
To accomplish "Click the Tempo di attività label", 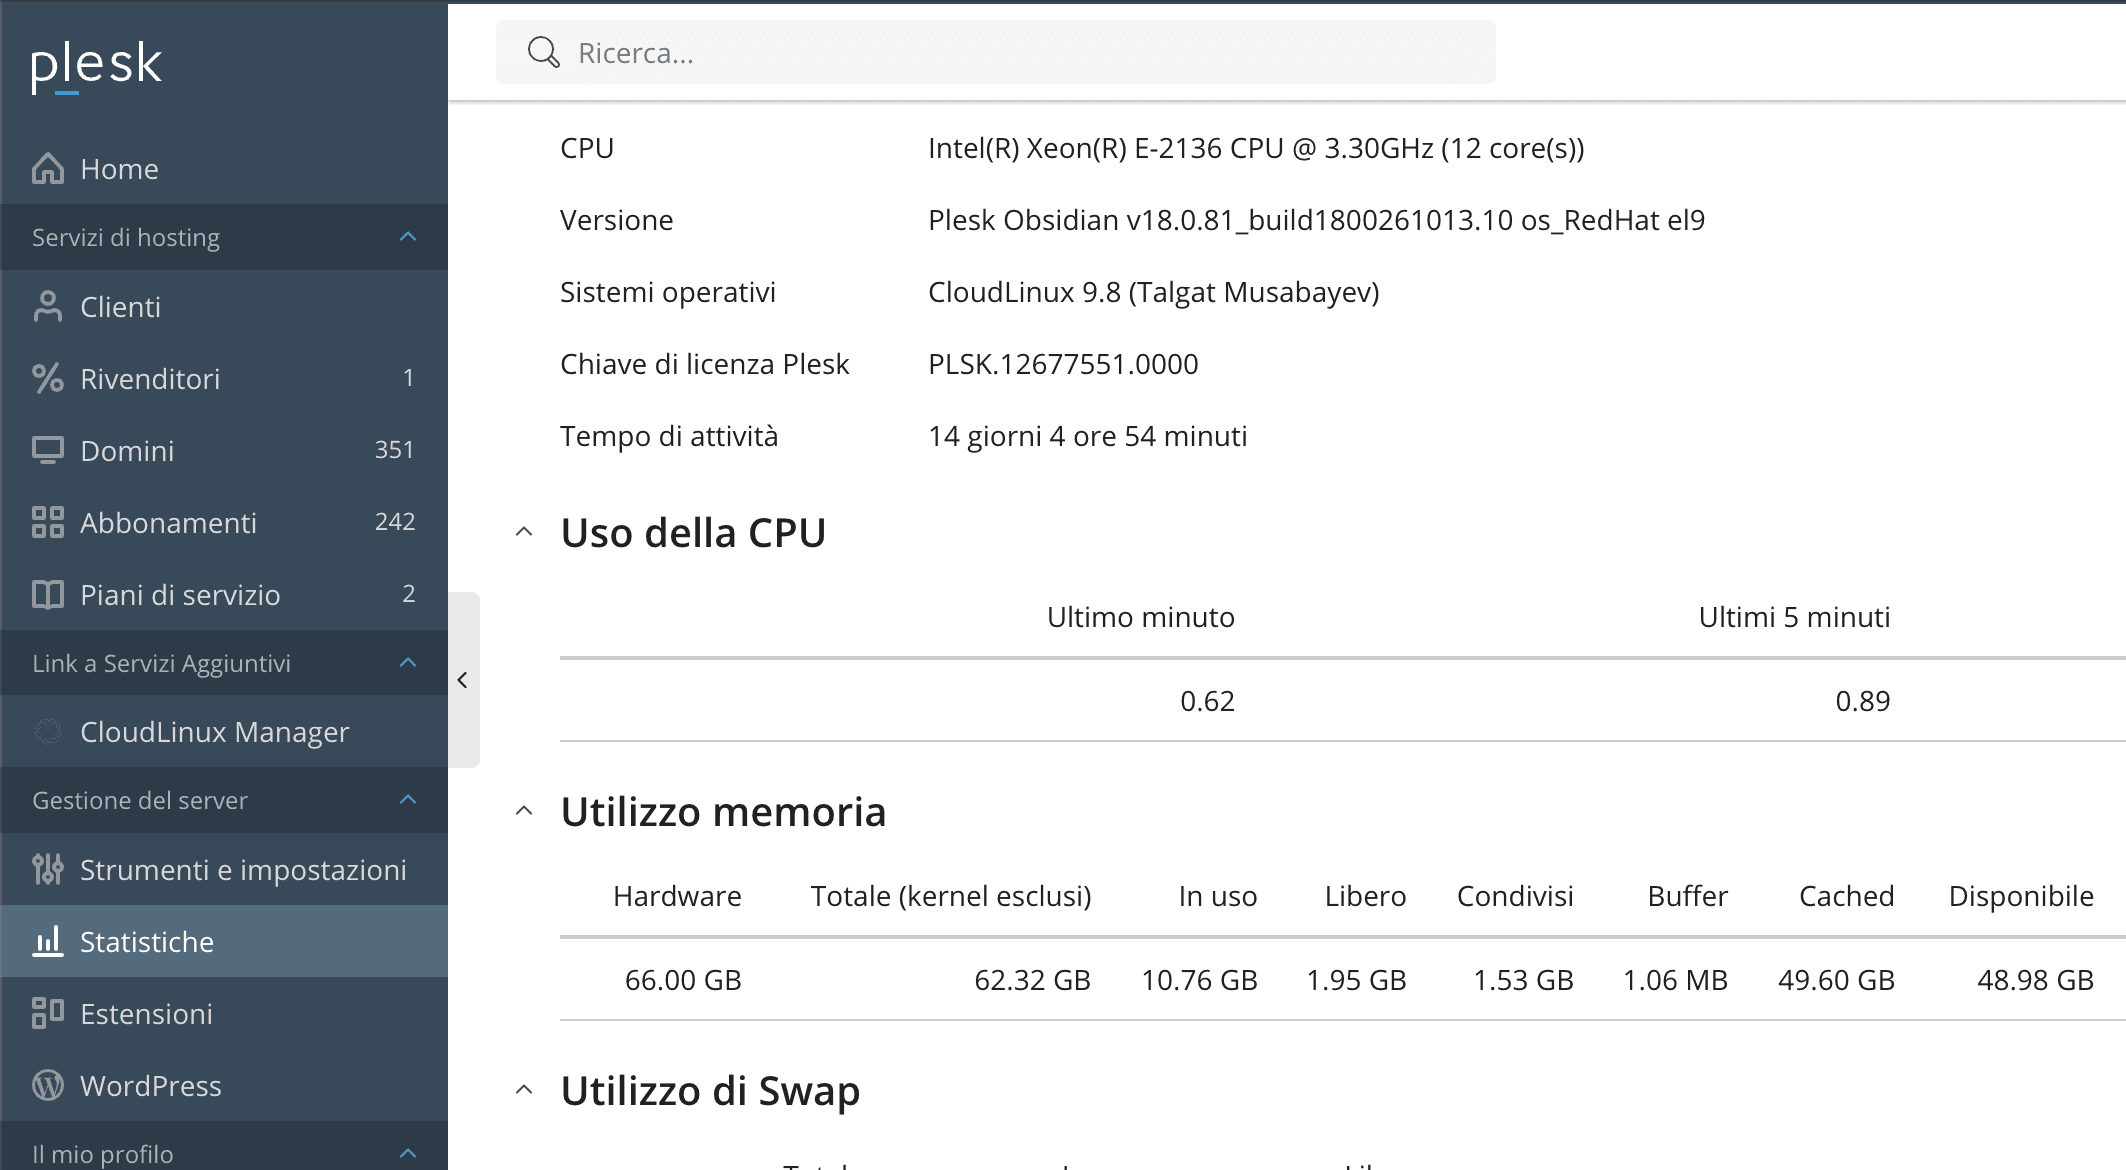I will [669, 436].
